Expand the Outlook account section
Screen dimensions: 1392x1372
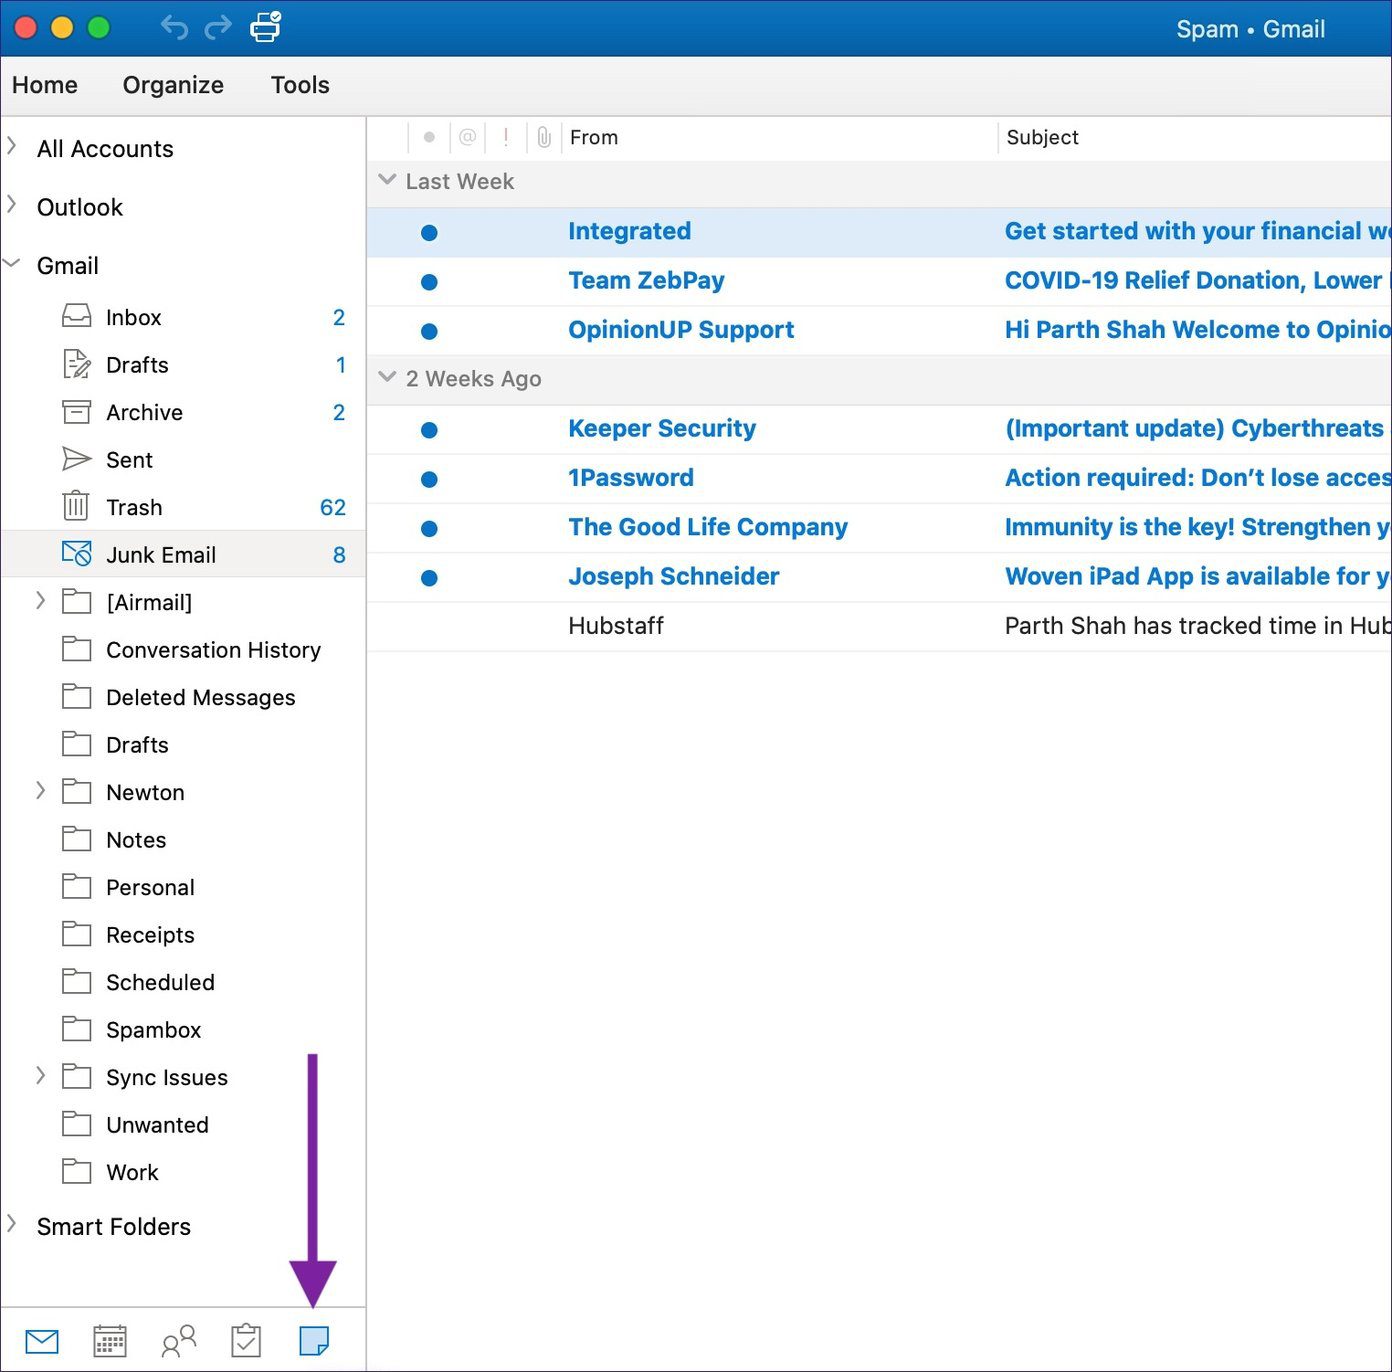pyautogui.click(x=12, y=204)
